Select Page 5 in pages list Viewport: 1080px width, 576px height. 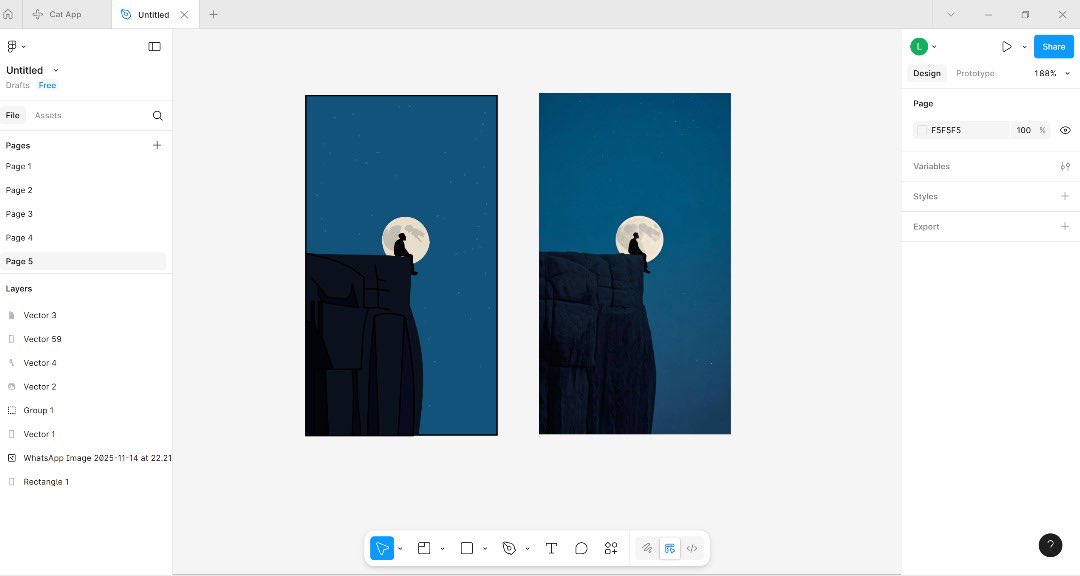83,261
